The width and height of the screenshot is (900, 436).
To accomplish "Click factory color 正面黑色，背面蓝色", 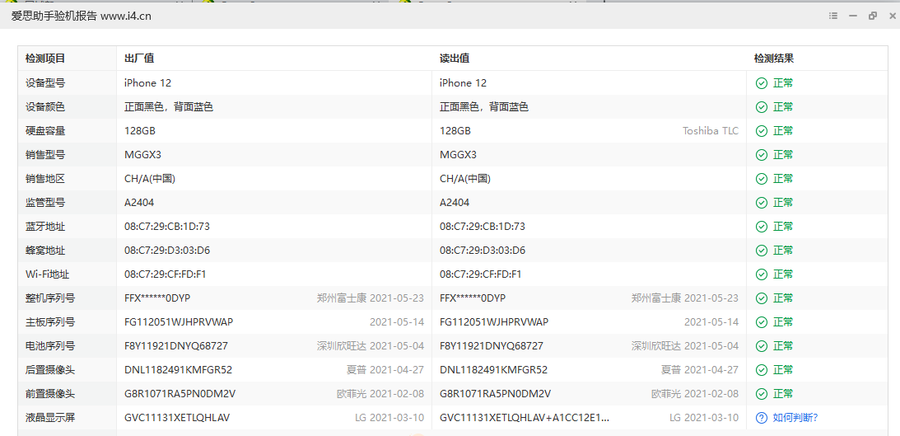I will [x=169, y=107].
